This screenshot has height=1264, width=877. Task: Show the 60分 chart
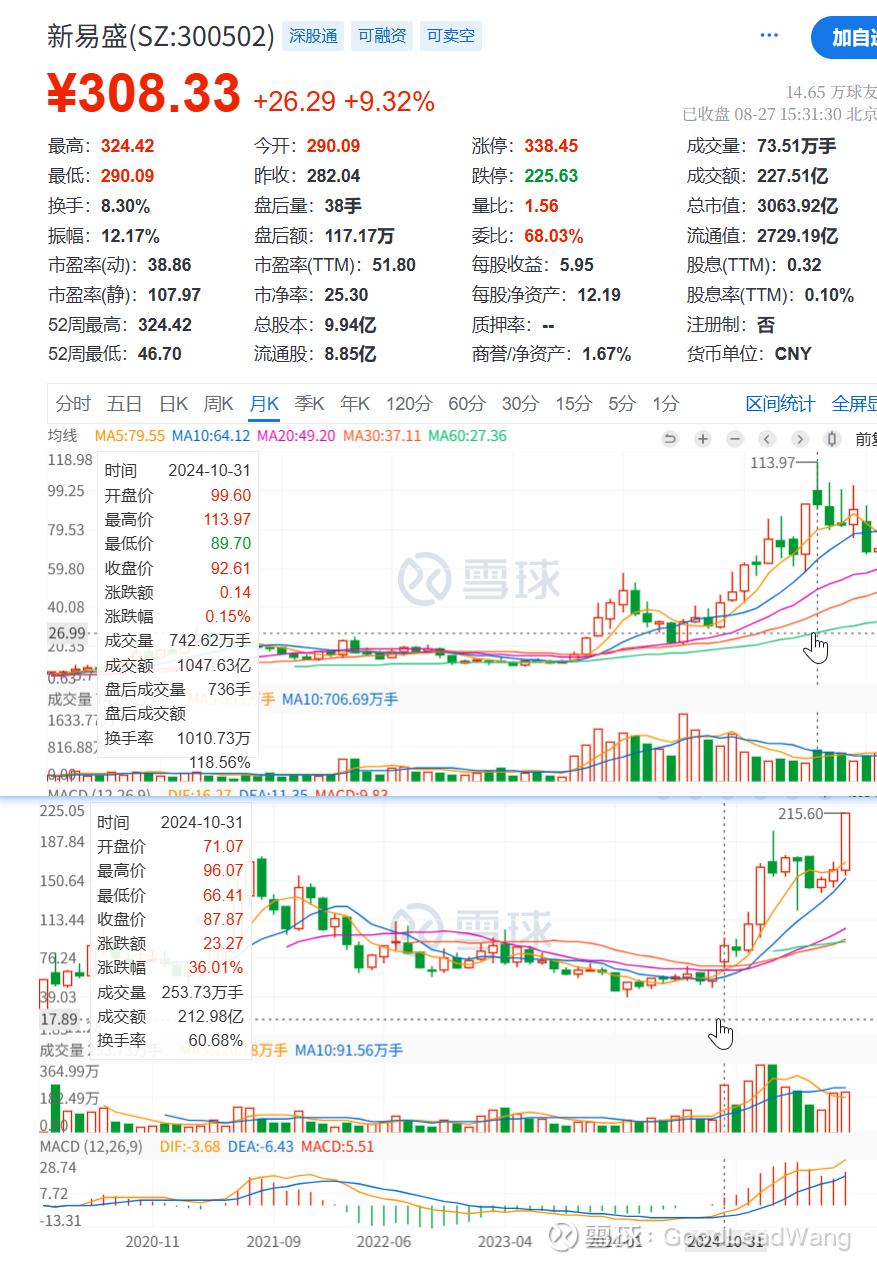466,404
